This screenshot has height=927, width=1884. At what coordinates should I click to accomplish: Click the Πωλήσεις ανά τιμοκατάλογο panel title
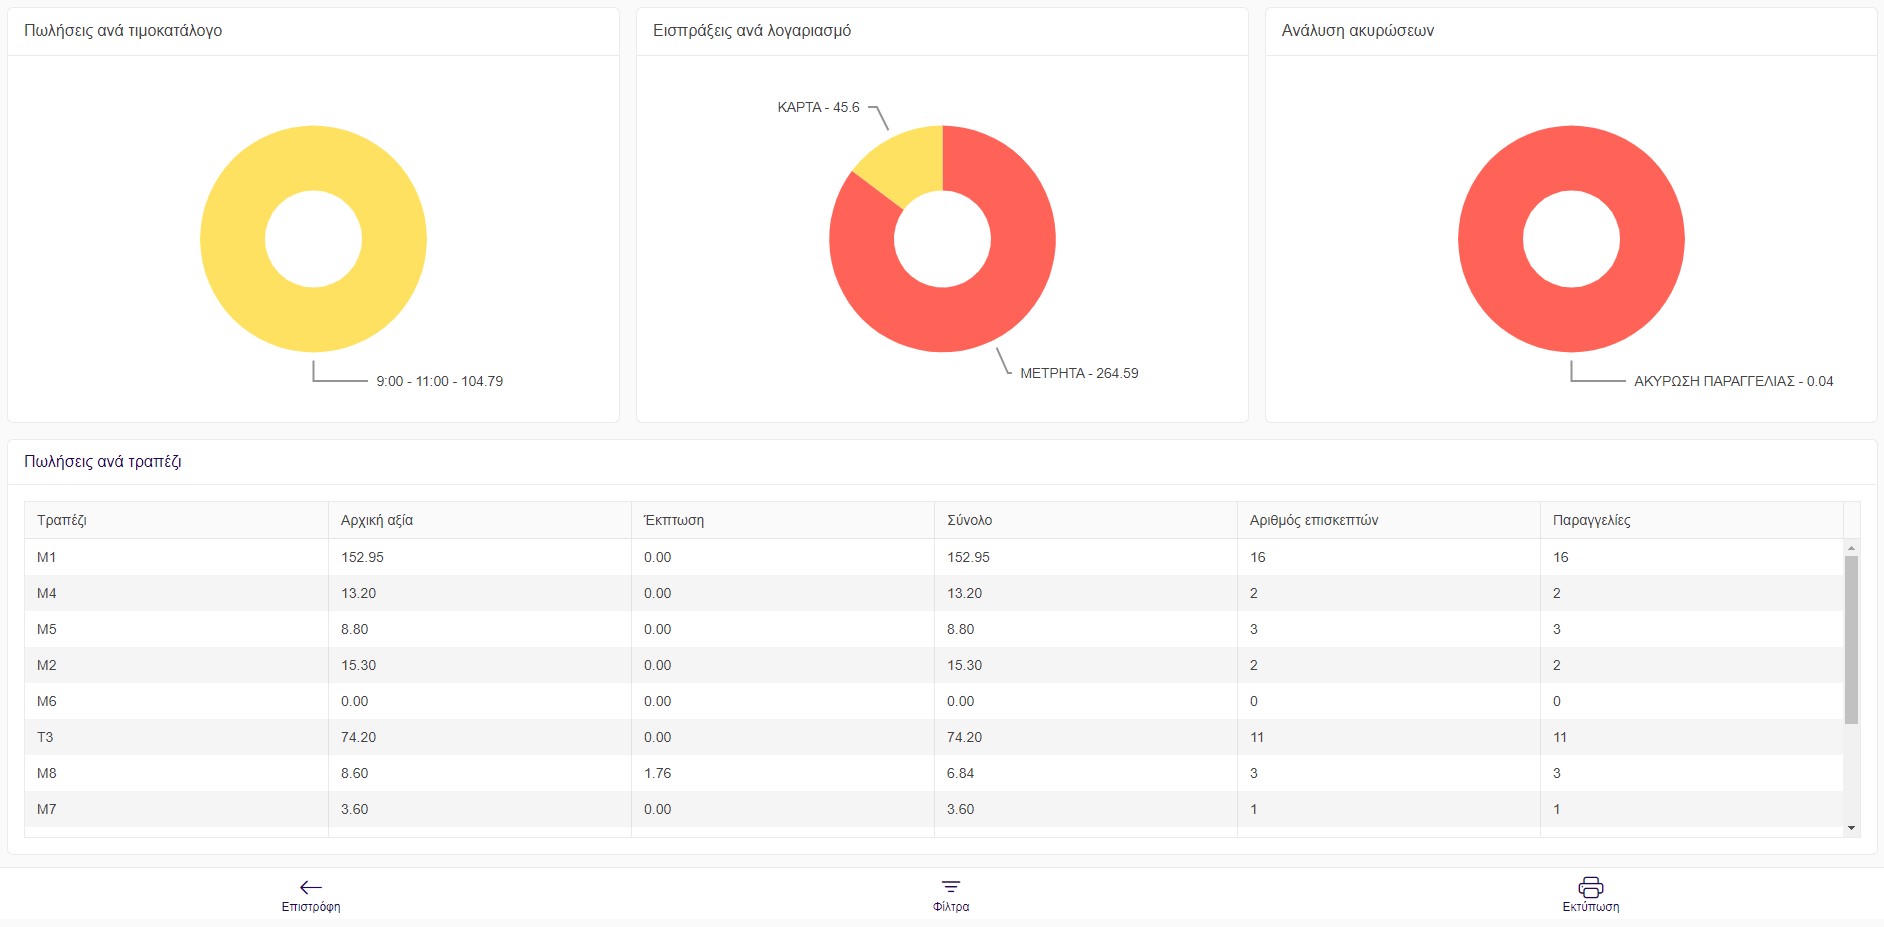coord(123,31)
